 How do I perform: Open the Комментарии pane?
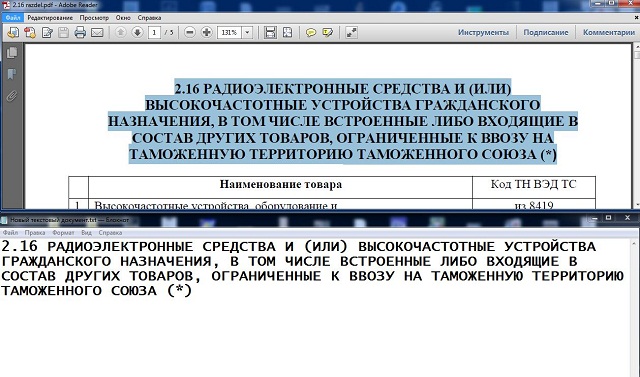click(609, 32)
